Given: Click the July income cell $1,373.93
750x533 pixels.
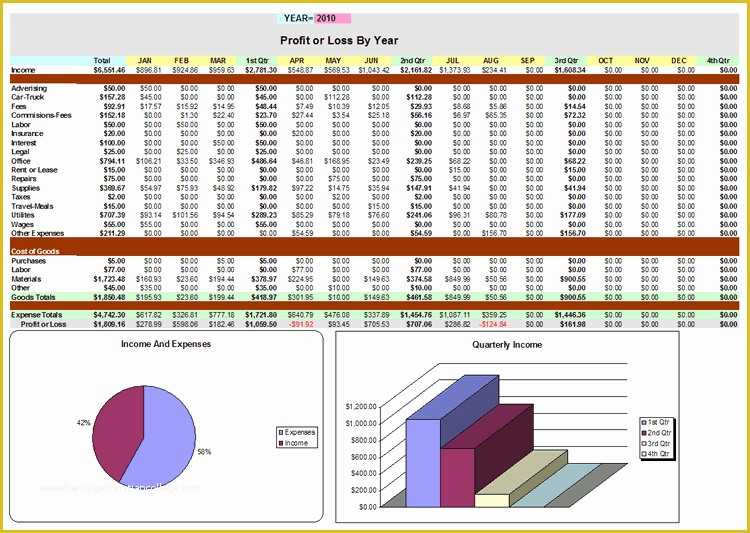Looking at the screenshot, I should pos(455,70).
